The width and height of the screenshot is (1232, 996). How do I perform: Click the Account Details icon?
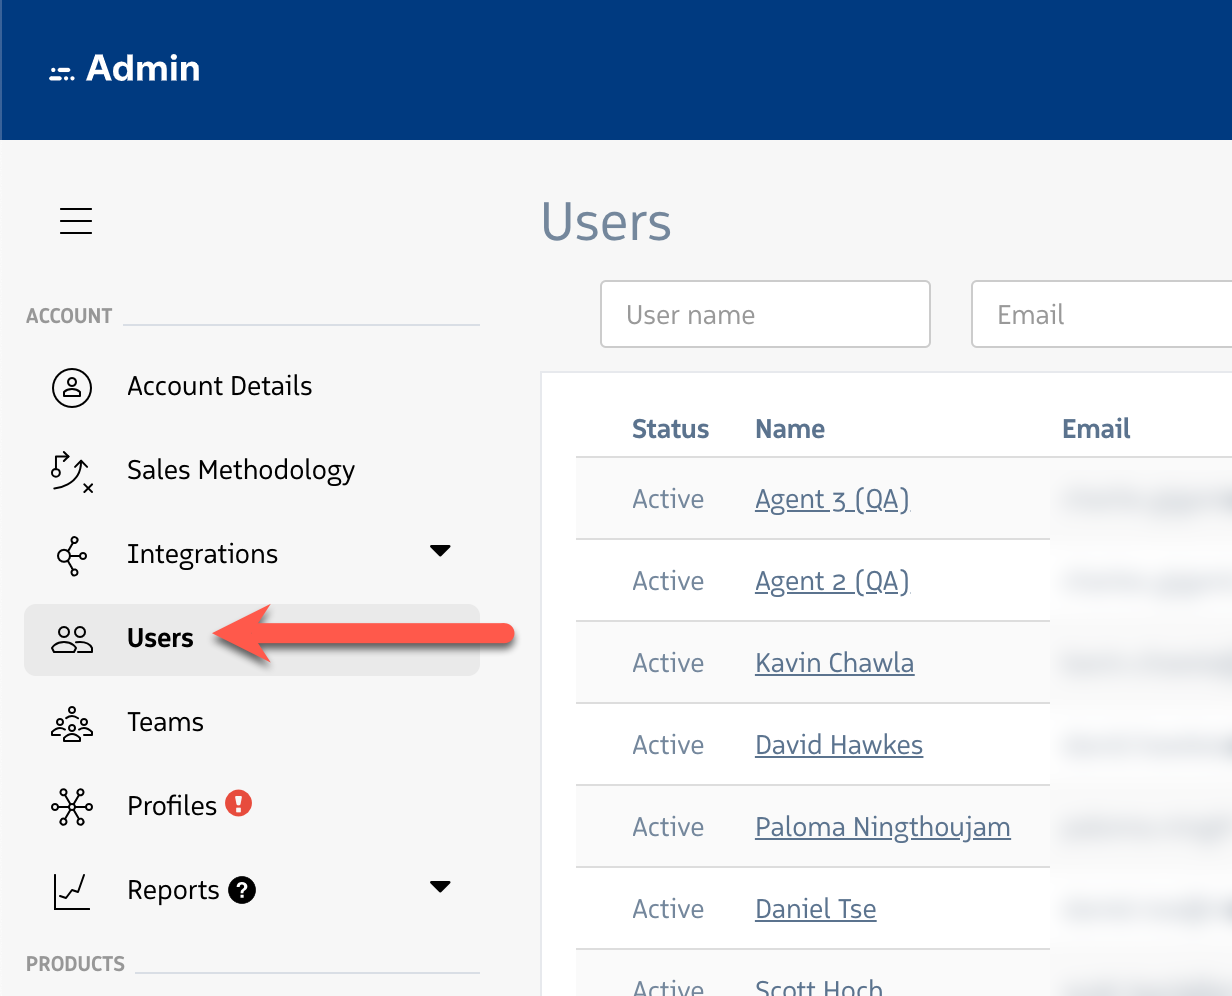[71, 387]
